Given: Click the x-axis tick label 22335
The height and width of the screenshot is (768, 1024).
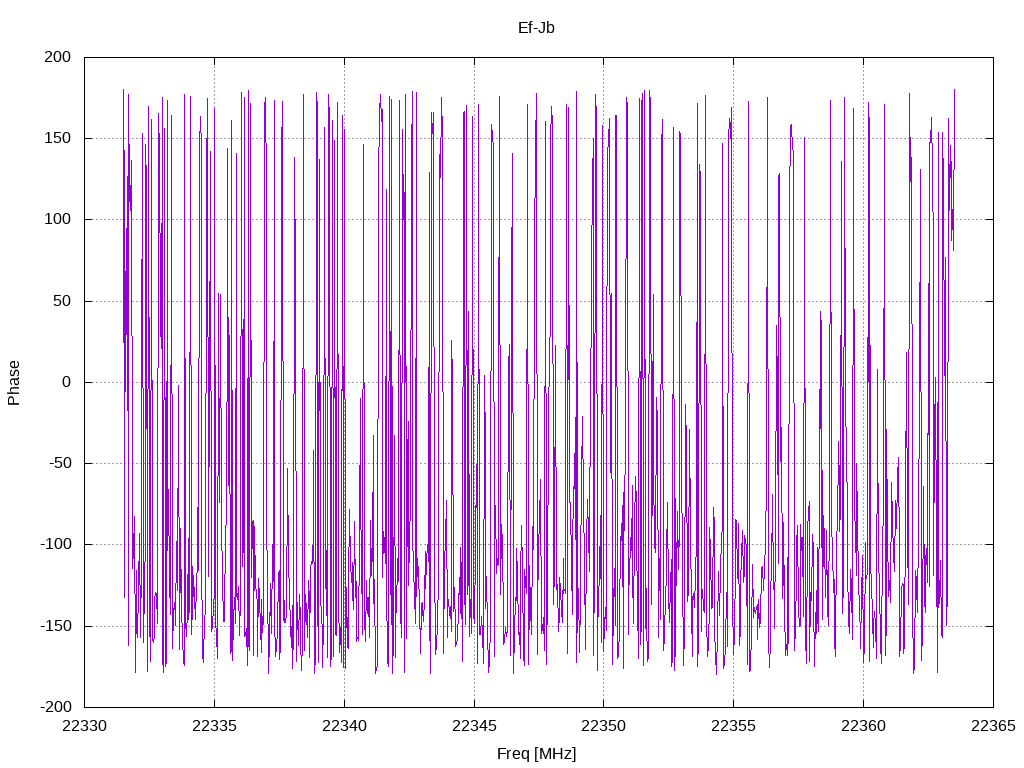Looking at the screenshot, I should click(x=214, y=726).
